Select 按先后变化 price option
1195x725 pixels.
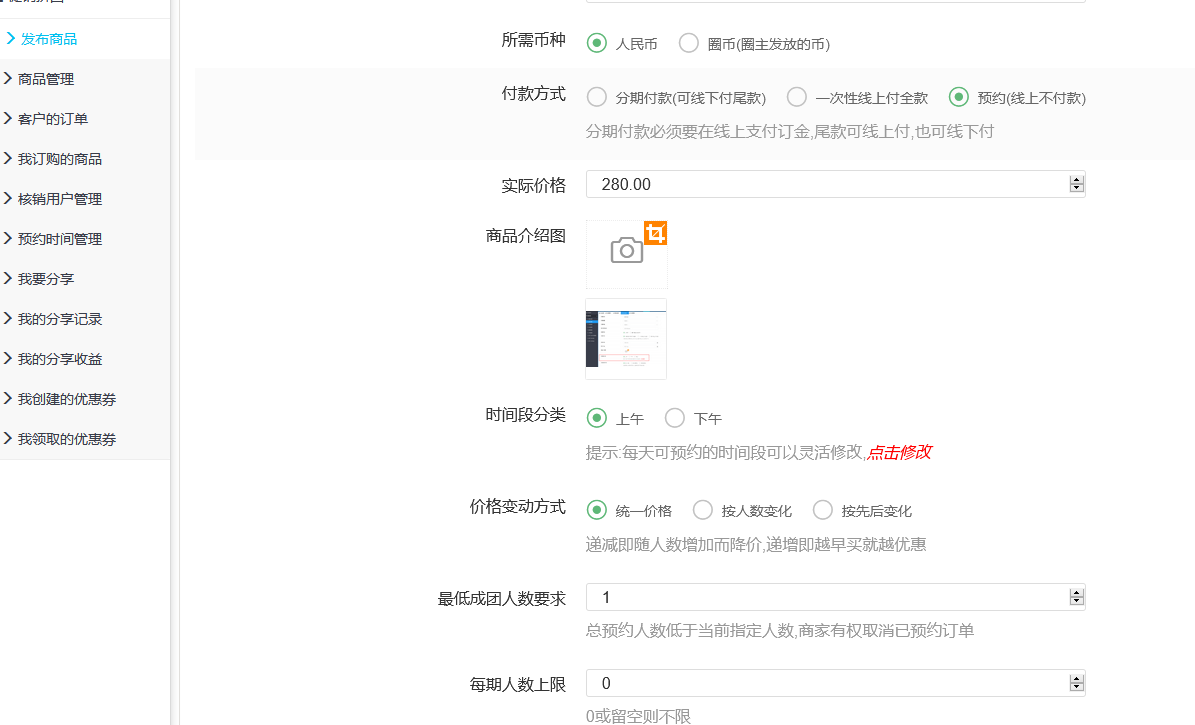(823, 510)
